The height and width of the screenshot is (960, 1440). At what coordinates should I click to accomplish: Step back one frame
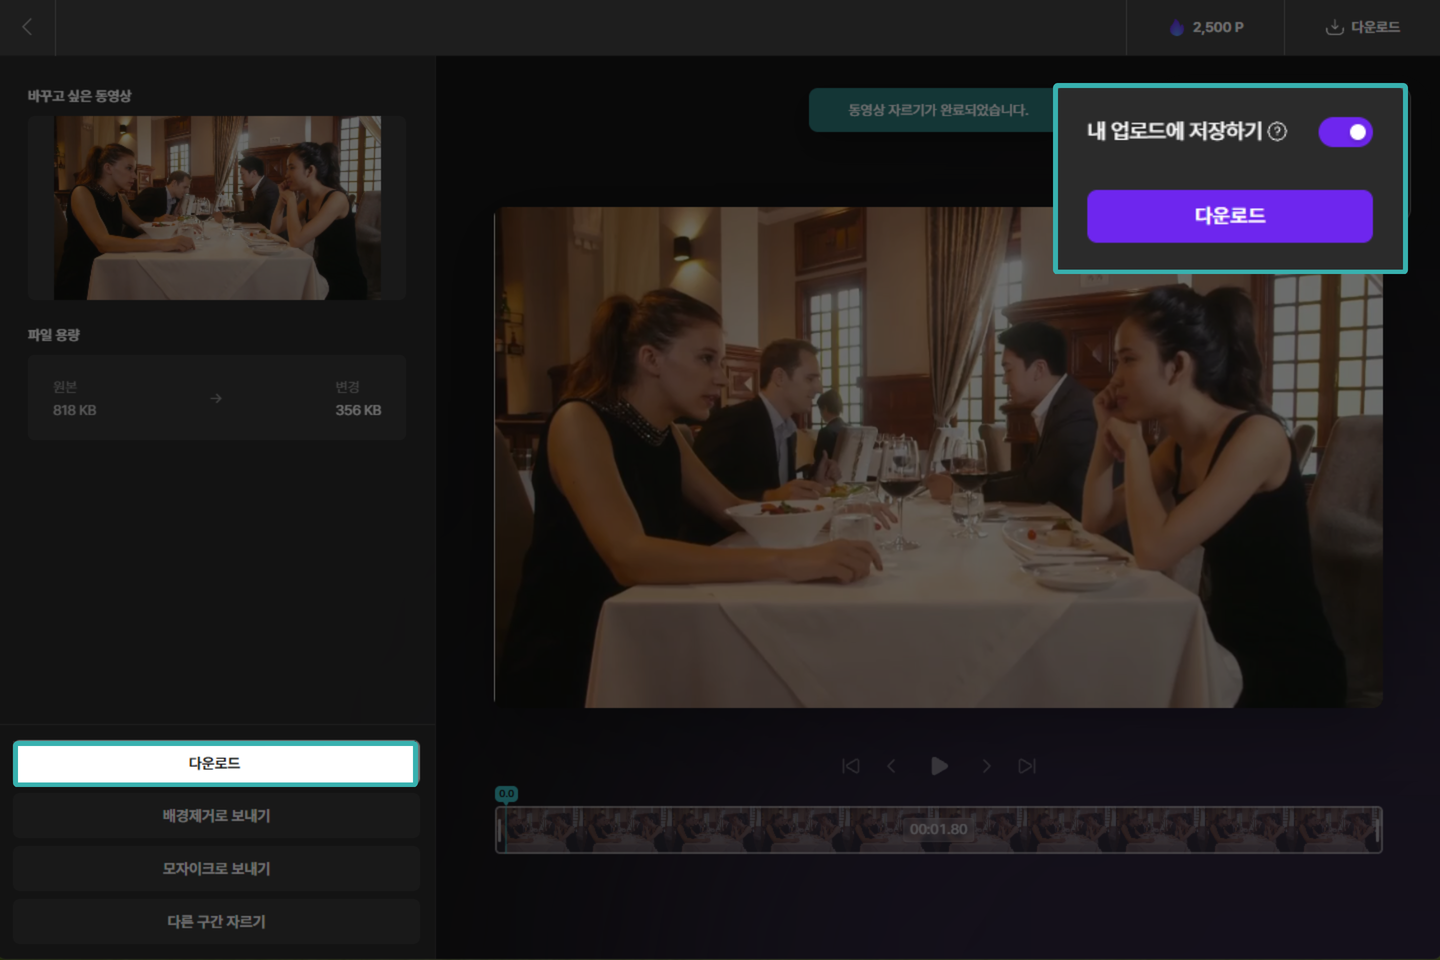pos(891,766)
